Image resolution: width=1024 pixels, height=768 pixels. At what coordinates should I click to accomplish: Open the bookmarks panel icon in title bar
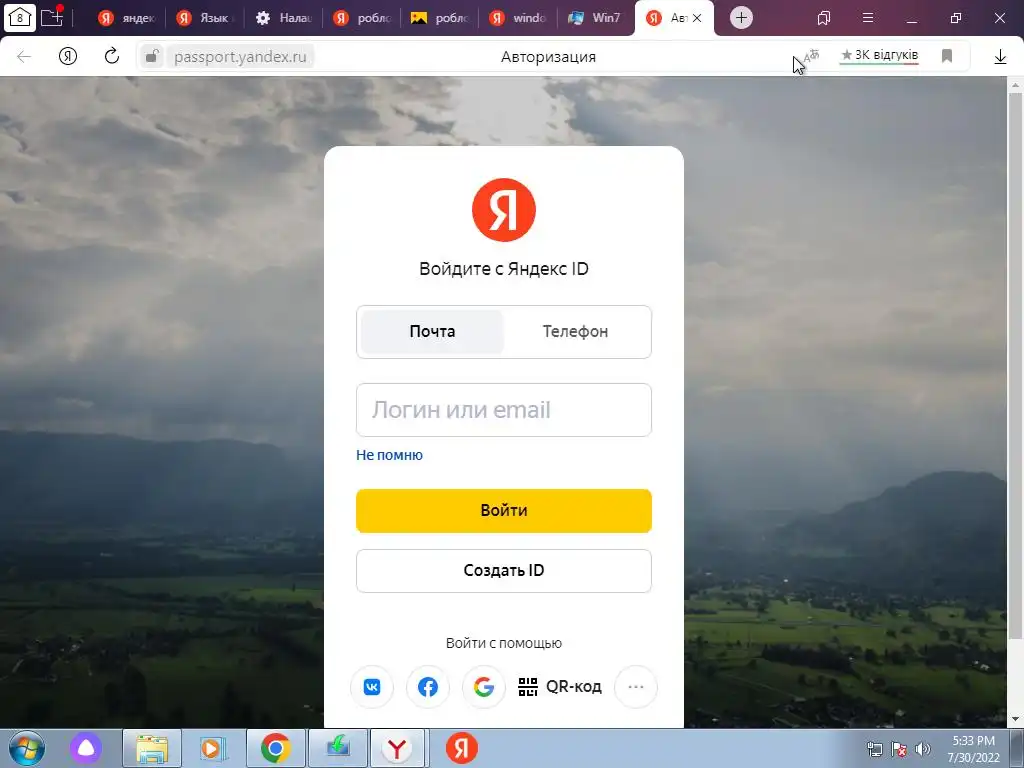click(x=824, y=18)
